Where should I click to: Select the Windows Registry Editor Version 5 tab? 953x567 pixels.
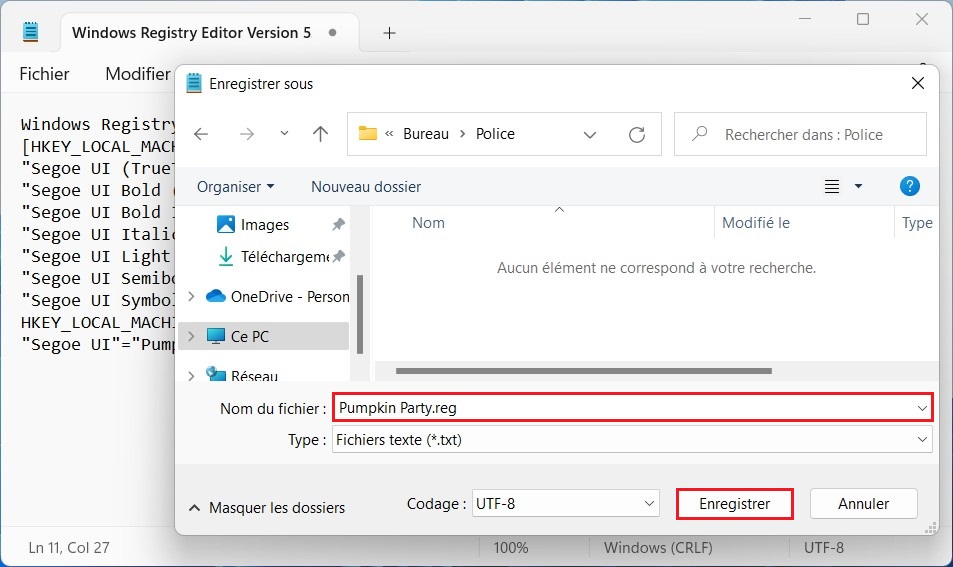[191, 33]
